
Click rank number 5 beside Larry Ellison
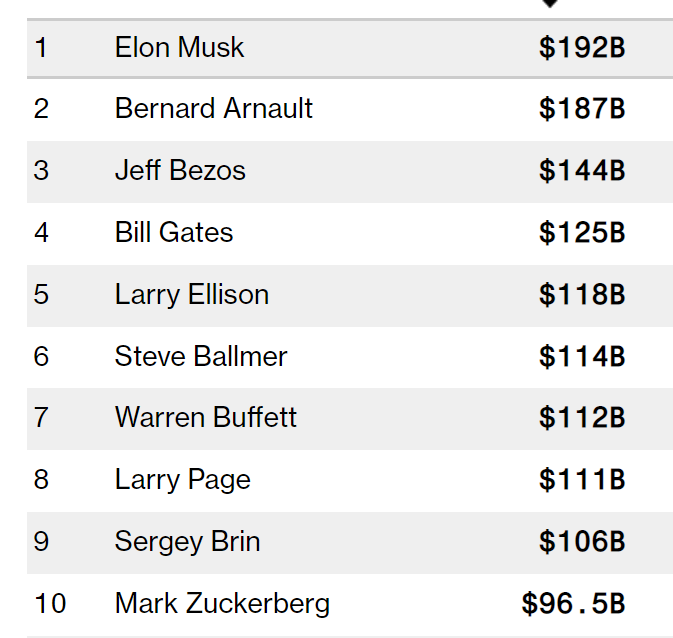[40, 294]
